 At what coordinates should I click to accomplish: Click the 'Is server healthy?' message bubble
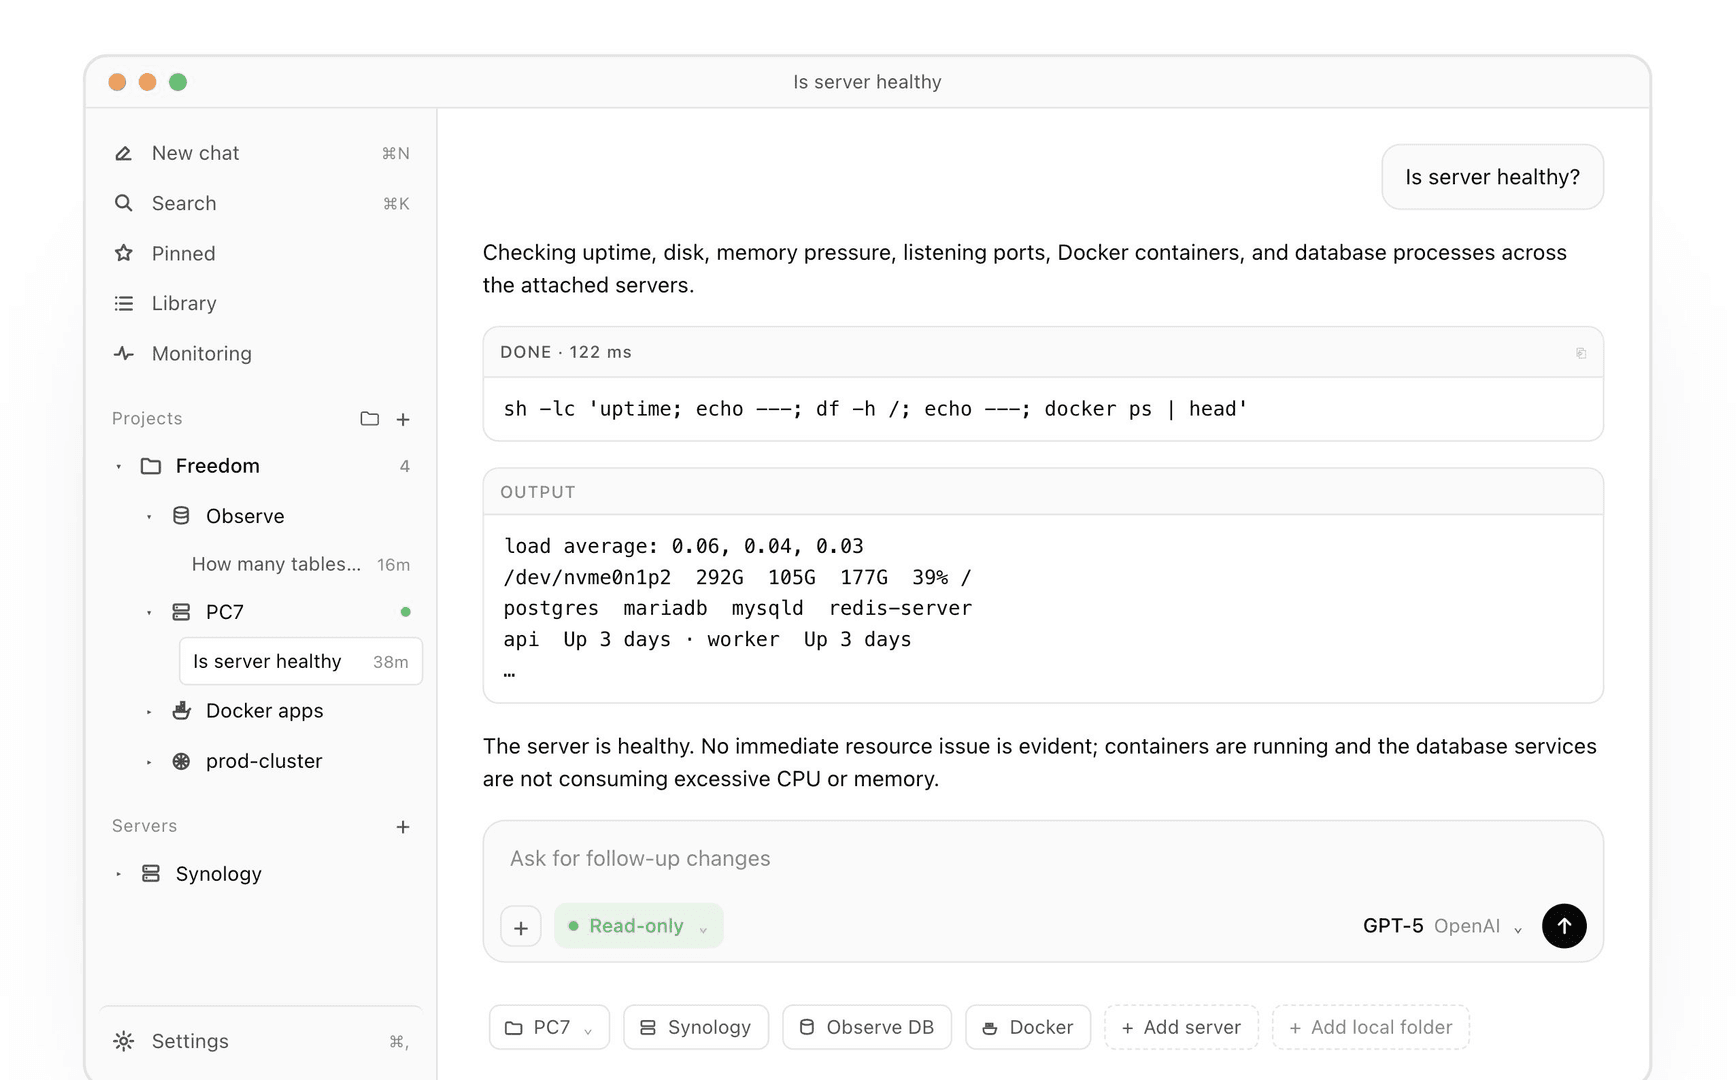(1492, 177)
